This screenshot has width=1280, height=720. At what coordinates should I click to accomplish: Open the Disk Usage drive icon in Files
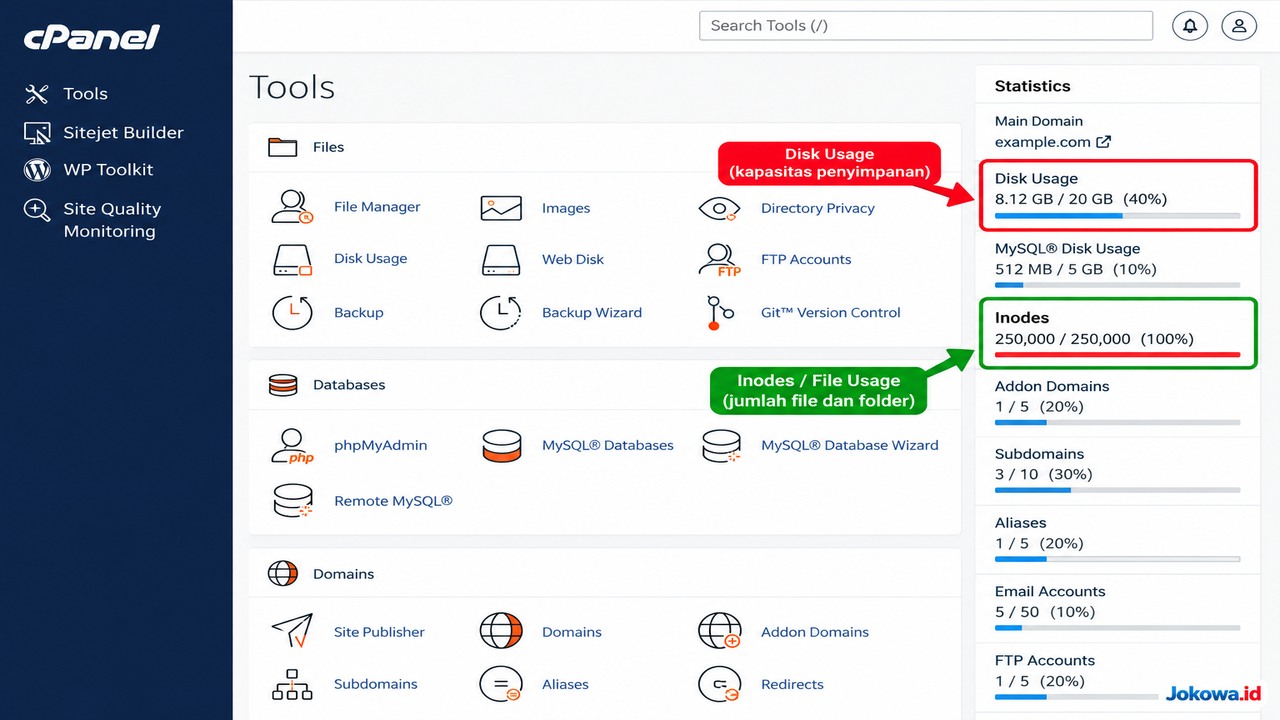coord(292,259)
